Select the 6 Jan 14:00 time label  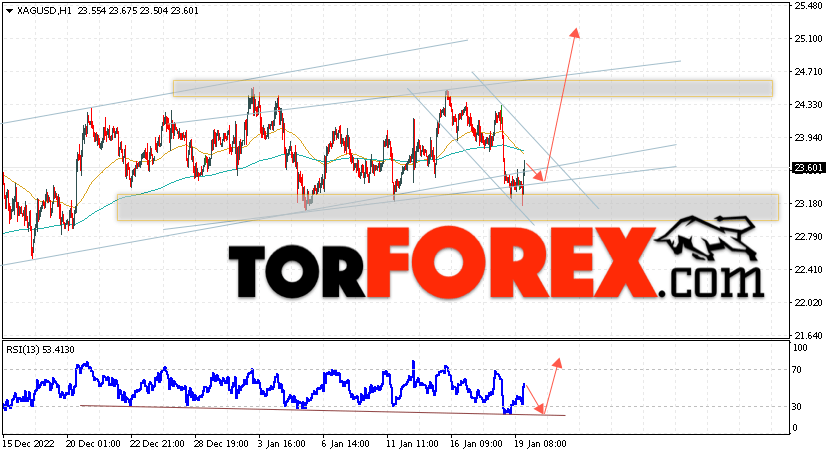tap(345, 443)
